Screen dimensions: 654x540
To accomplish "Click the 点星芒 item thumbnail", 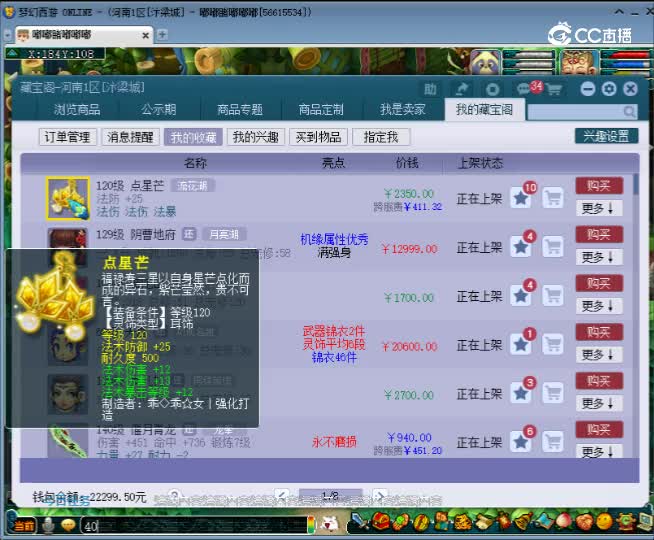I will click(x=68, y=198).
